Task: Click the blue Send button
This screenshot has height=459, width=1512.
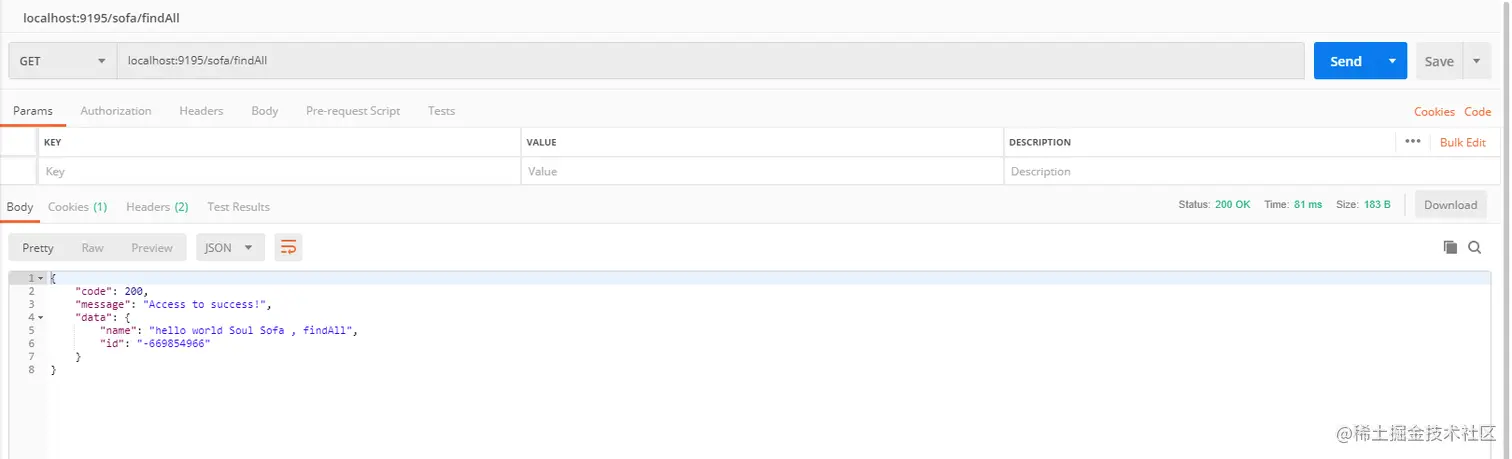Action: click(x=1345, y=61)
